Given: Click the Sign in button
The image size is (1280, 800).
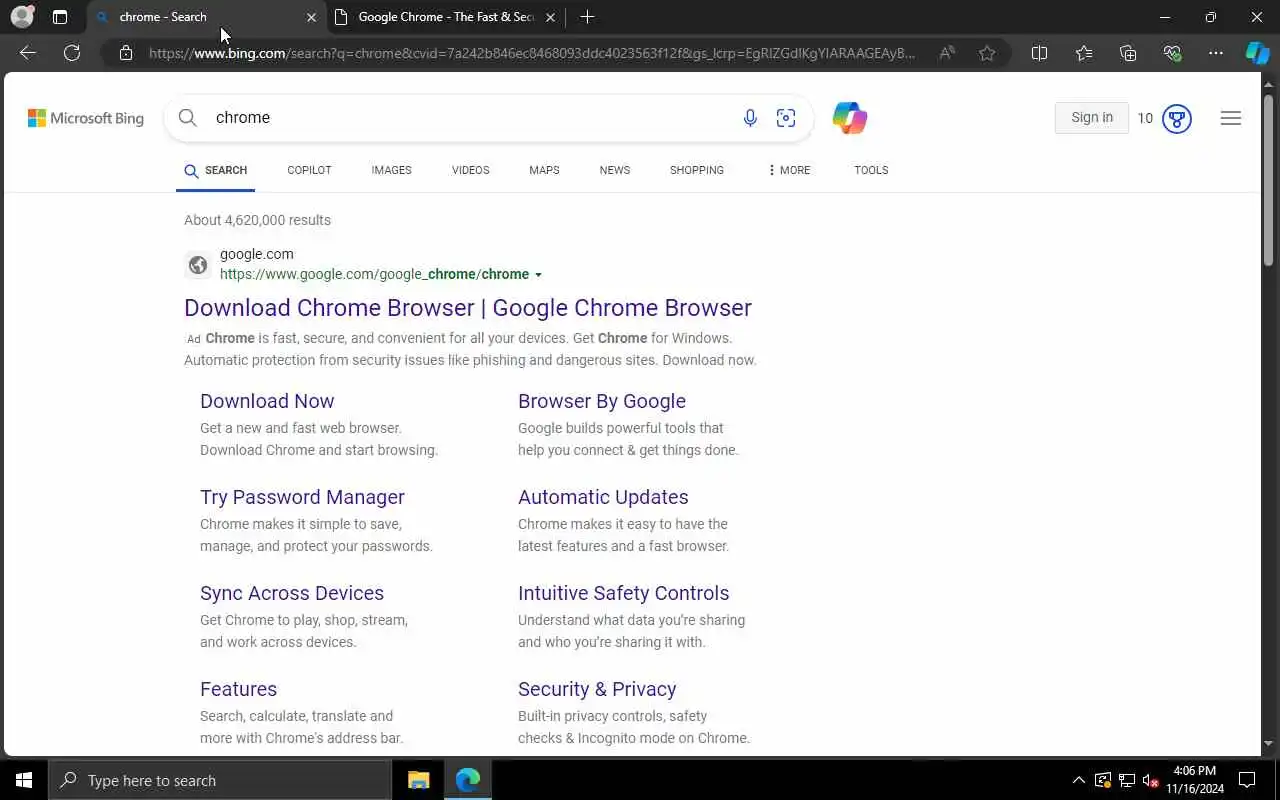Looking at the screenshot, I should click(x=1092, y=118).
